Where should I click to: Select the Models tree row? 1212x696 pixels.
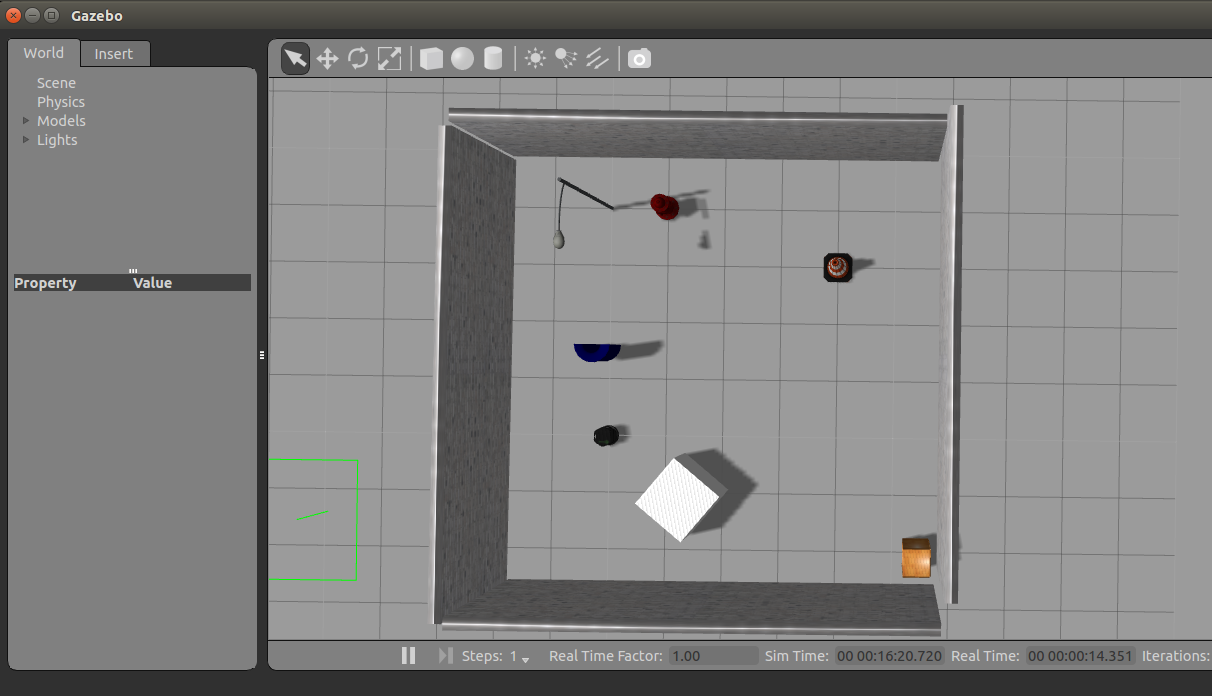61,121
